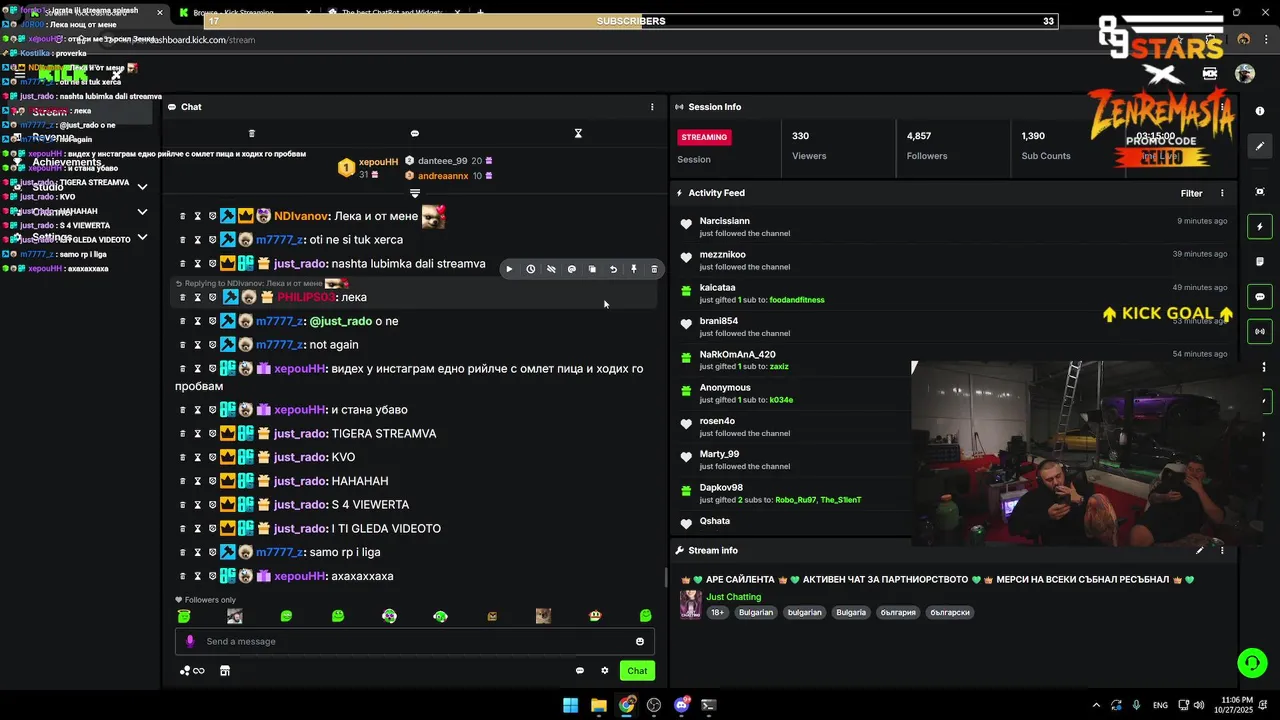Click the just_rado name on 'KVO' message
Image resolution: width=1280 pixels, height=720 pixels.
[x=300, y=457]
